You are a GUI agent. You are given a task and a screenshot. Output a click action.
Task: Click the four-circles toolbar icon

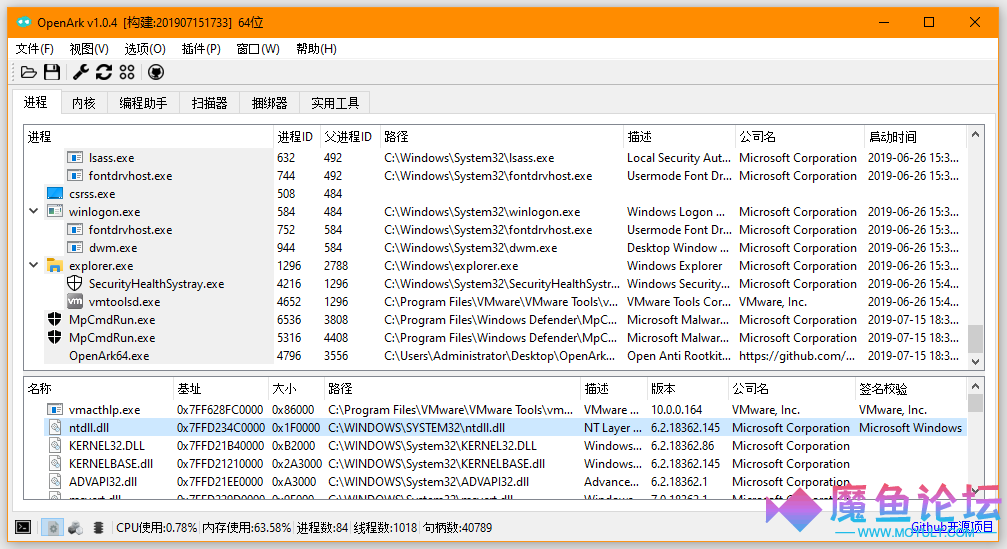point(127,73)
